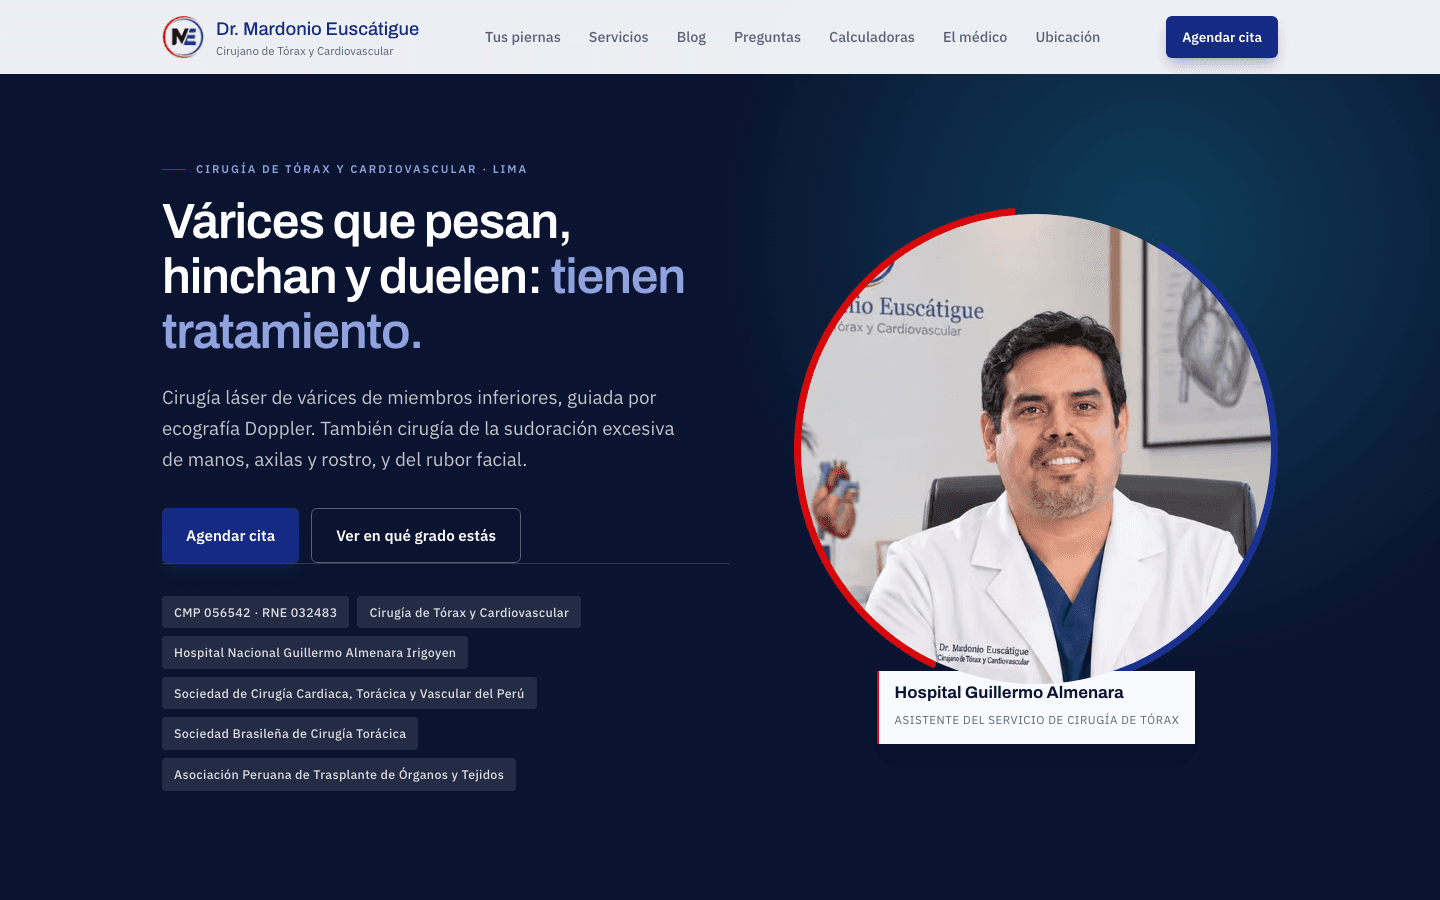
Task: Click the CMP 056542 · RNE 032483 badge
Action: click(256, 612)
